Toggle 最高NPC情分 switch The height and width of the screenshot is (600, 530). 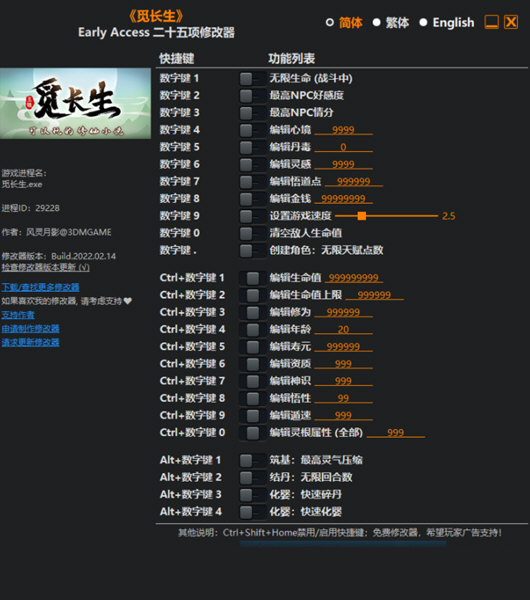(x=252, y=113)
